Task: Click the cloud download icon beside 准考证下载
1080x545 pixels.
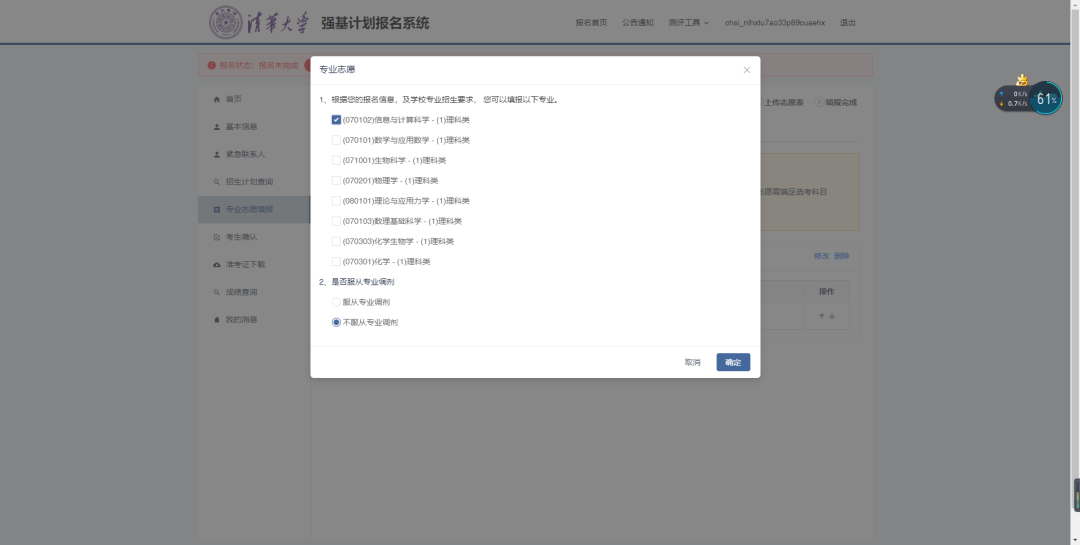Action: (x=217, y=265)
